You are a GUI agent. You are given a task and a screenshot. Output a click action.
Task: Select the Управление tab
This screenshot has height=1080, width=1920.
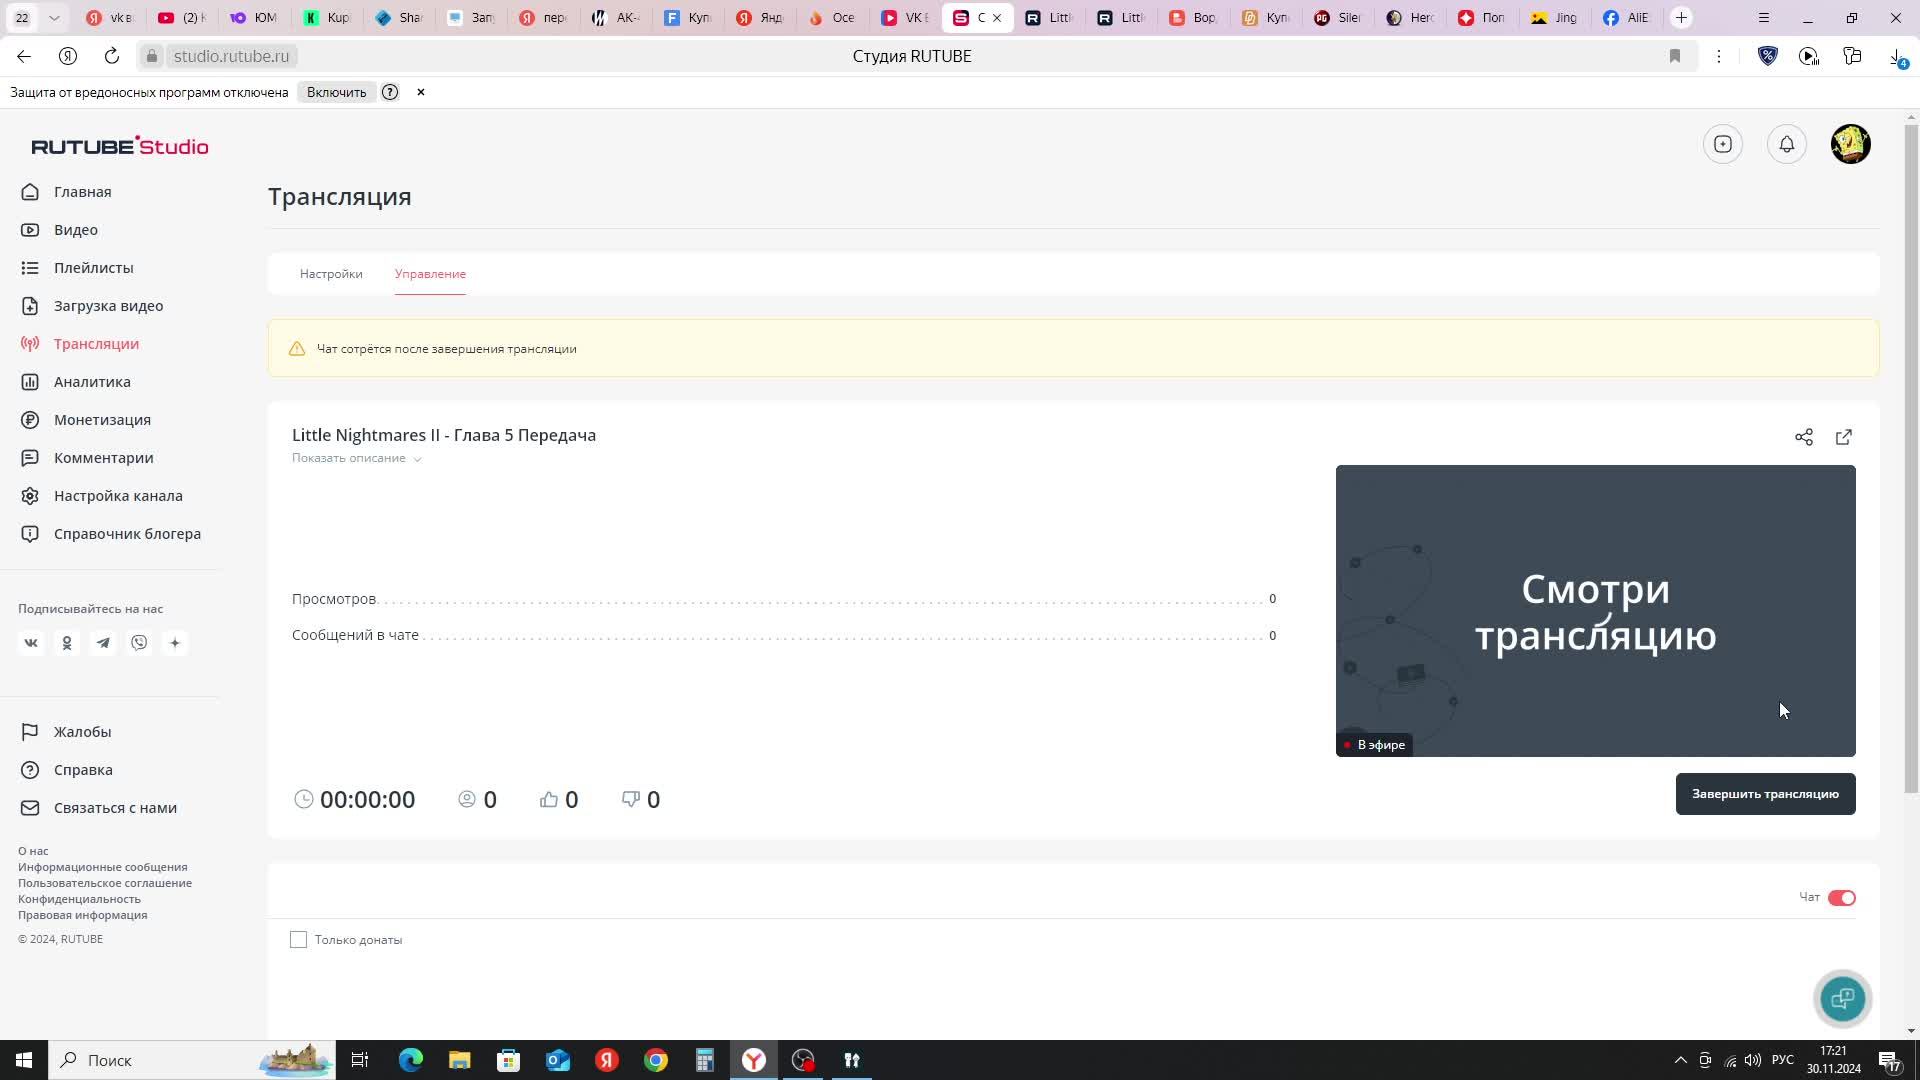430,273
